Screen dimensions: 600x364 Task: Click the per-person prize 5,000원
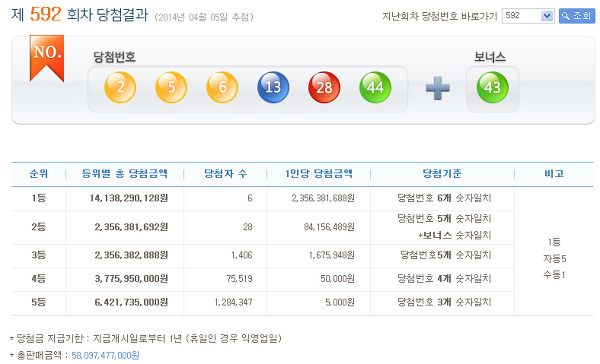point(340,302)
